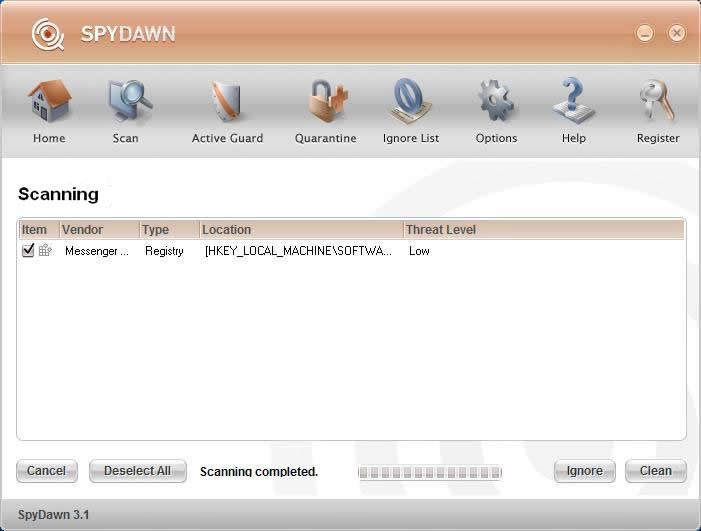Open Help question mark icon
This screenshot has height=531, width=701.
point(574,102)
